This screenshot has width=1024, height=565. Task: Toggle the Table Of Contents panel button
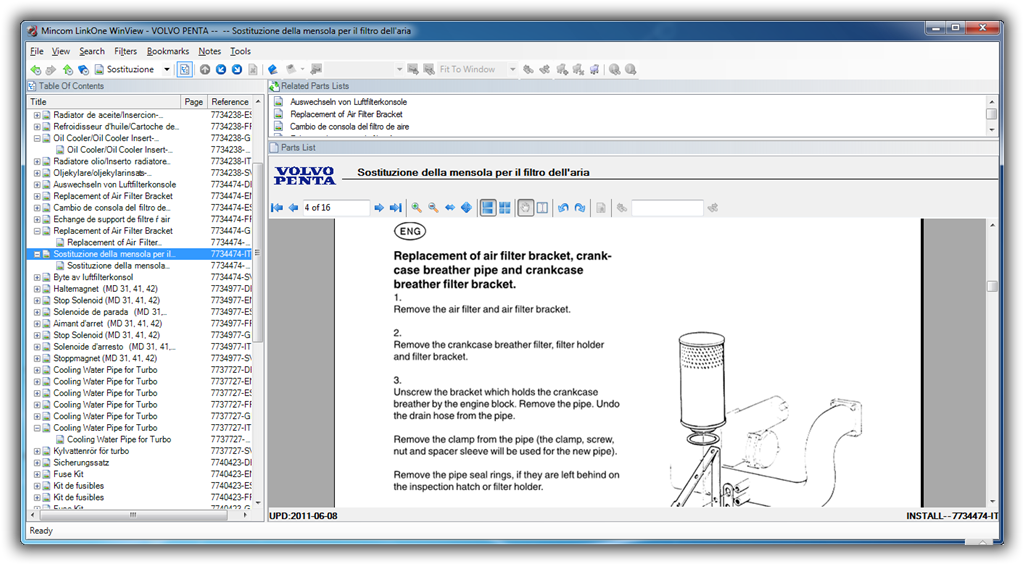pos(185,69)
